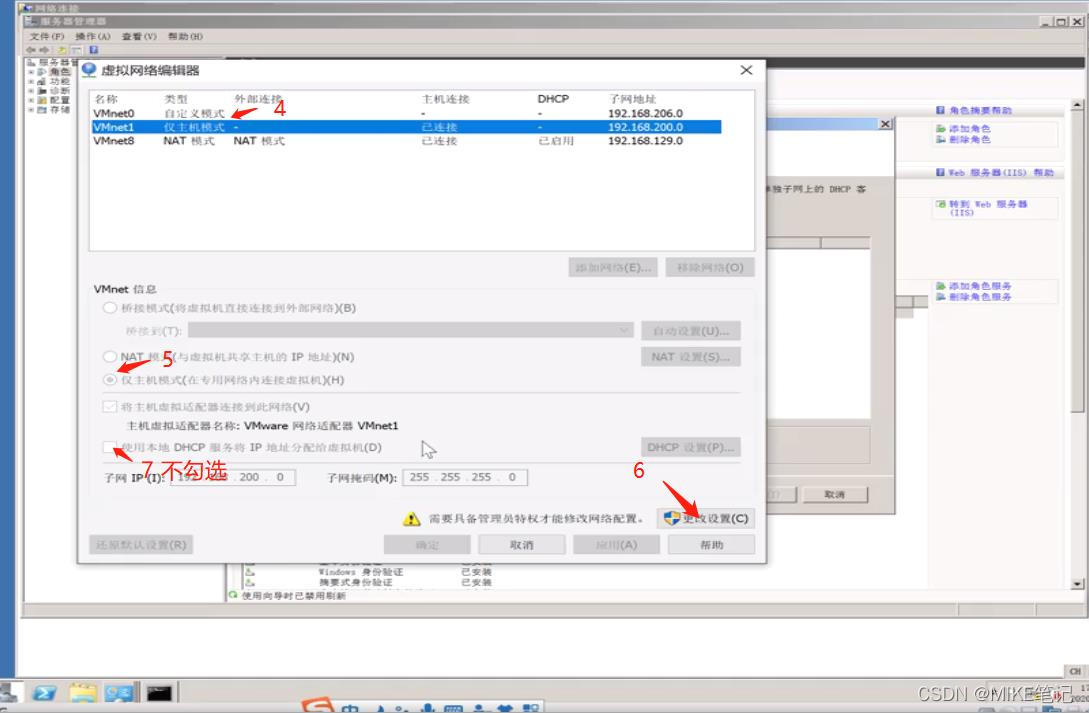1089x713 pixels.
Task: Click the DHCP 设置(P)... button
Action: point(691,447)
